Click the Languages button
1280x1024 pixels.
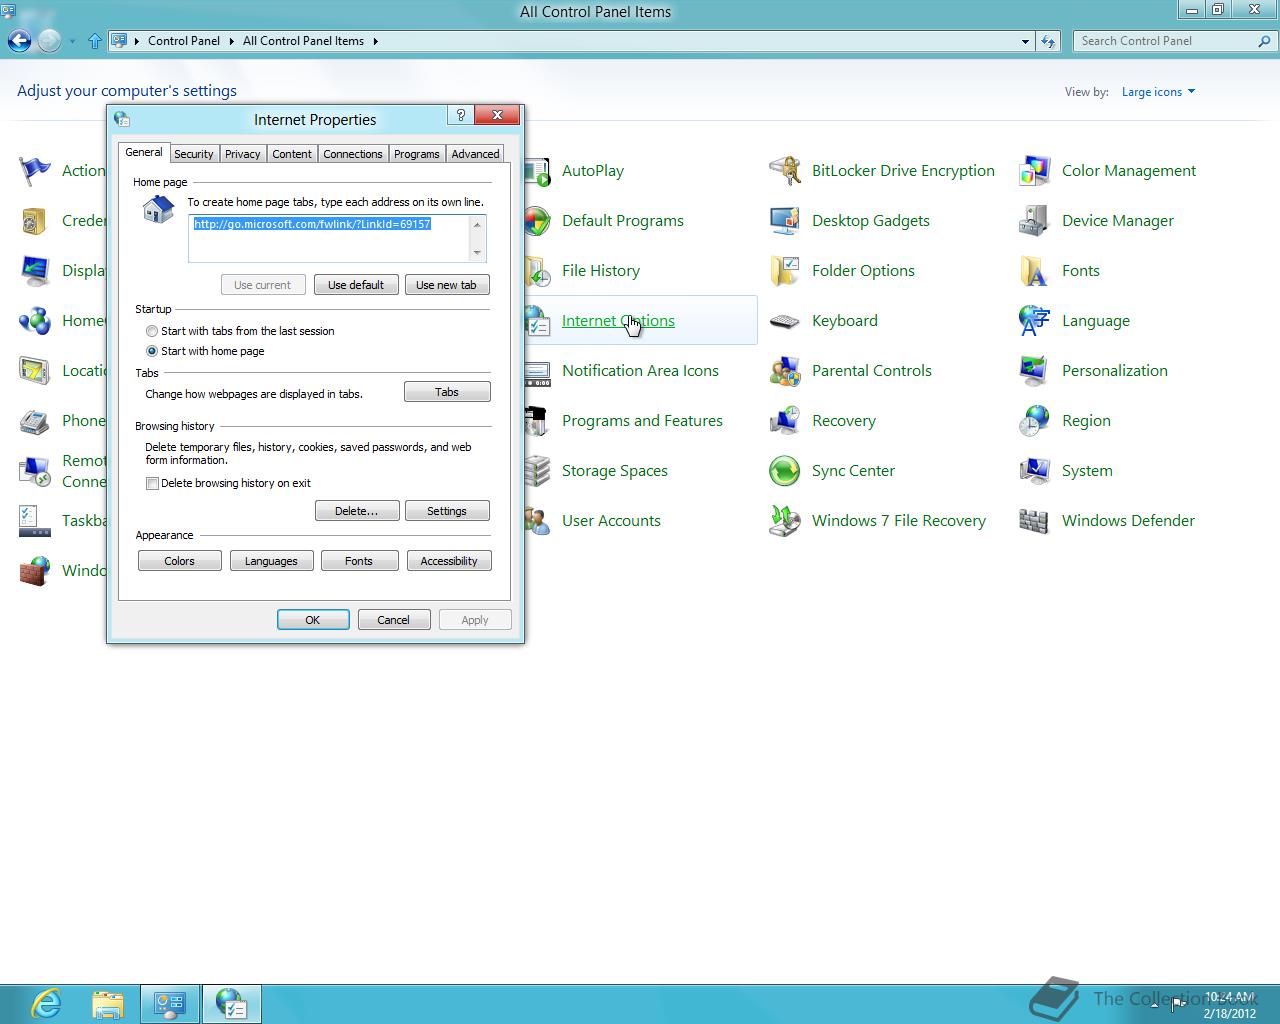click(272, 561)
